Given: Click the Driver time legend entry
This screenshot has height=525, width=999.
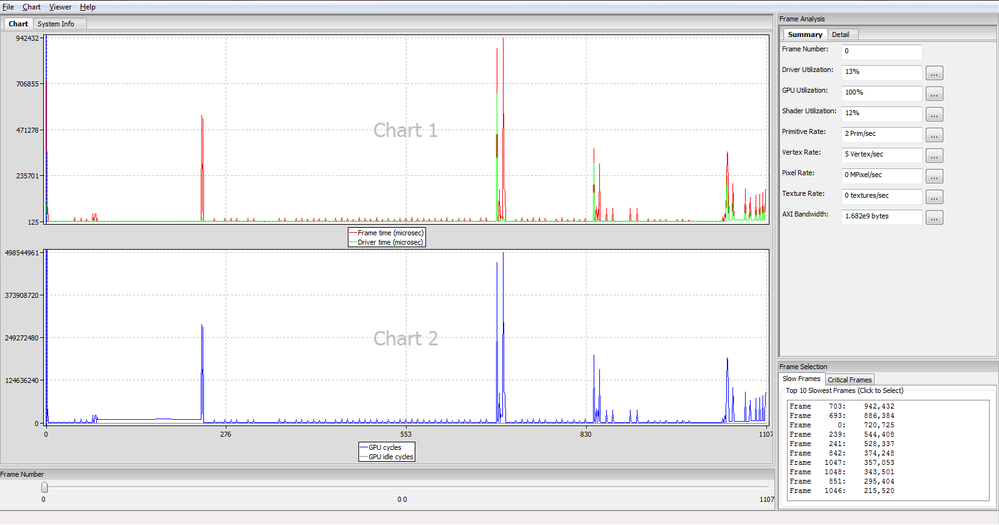Looking at the screenshot, I should (x=386, y=243).
